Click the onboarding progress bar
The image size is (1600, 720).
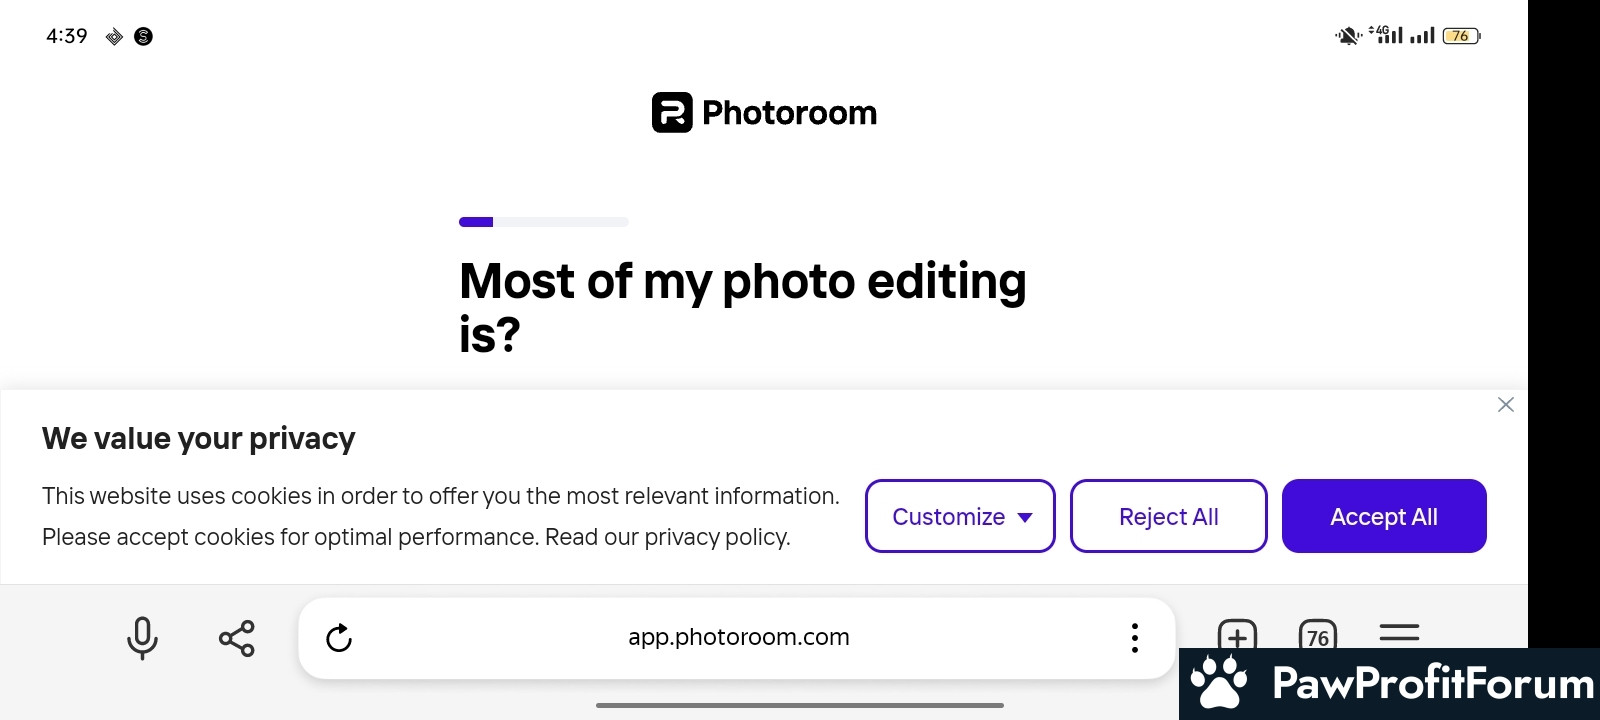click(544, 222)
